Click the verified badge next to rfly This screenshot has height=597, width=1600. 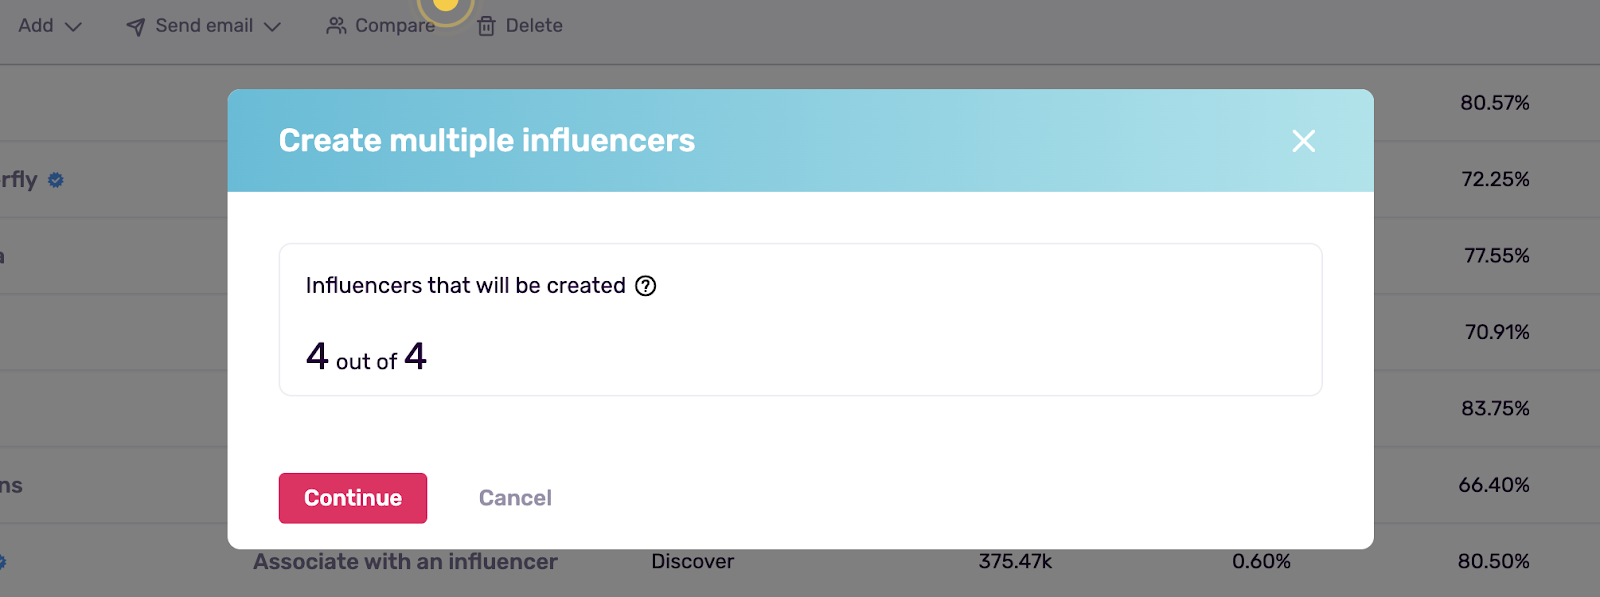point(56,180)
